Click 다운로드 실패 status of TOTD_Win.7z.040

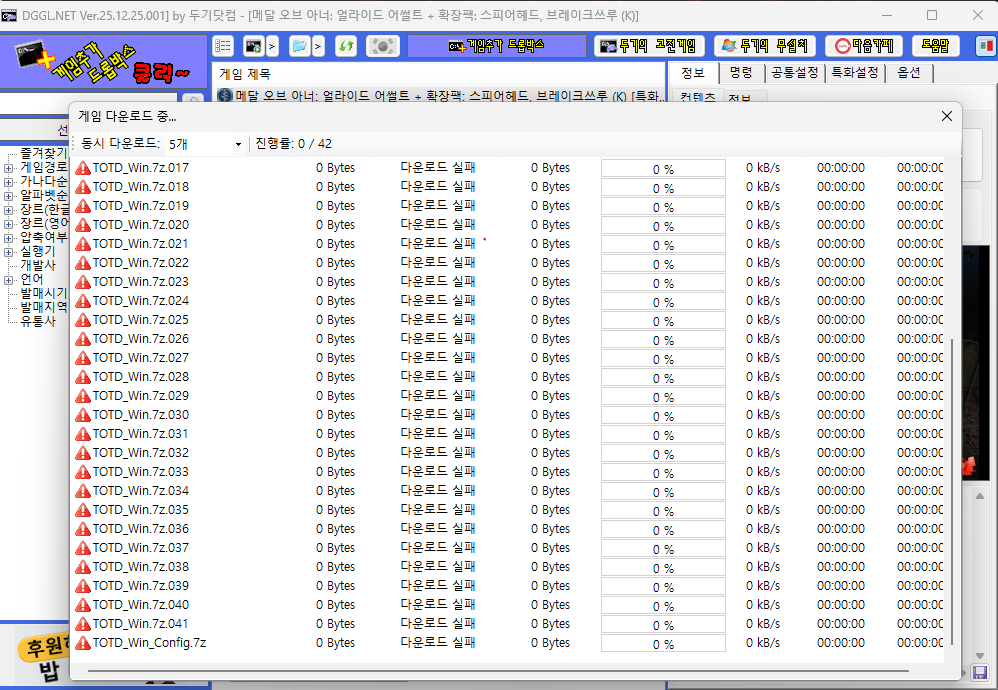pyautogui.click(x=438, y=604)
